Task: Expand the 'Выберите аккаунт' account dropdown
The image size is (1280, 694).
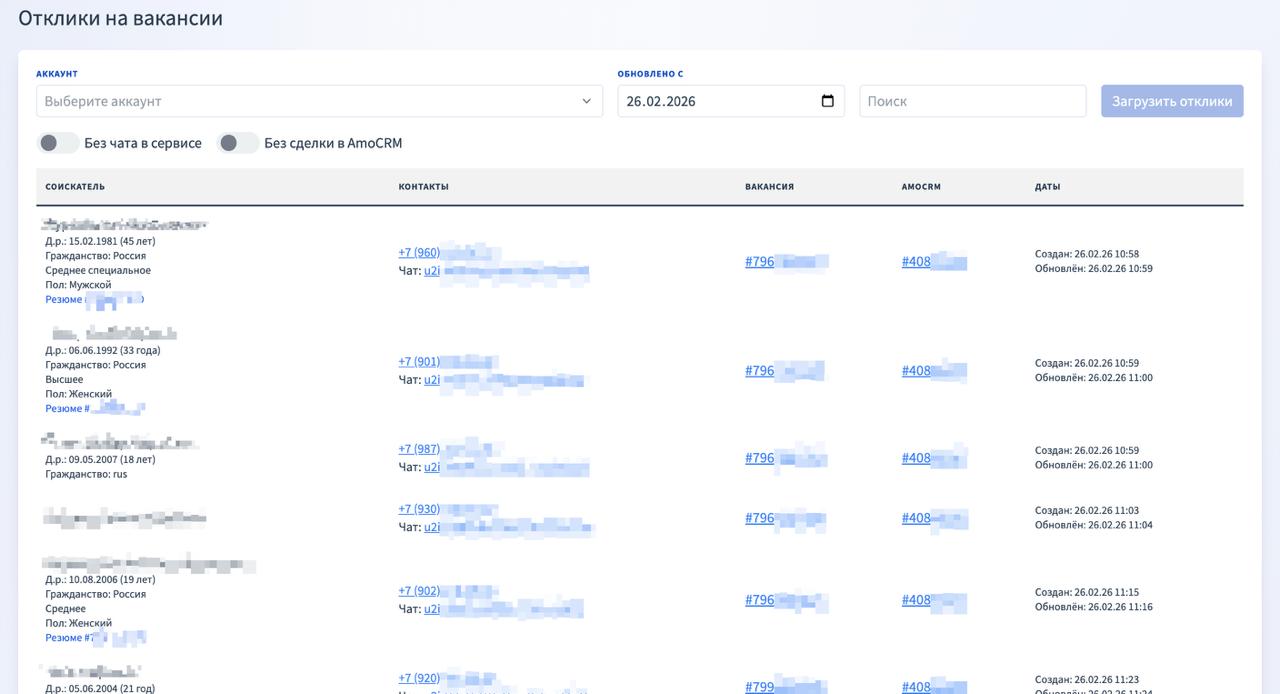Action: [319, 101]
